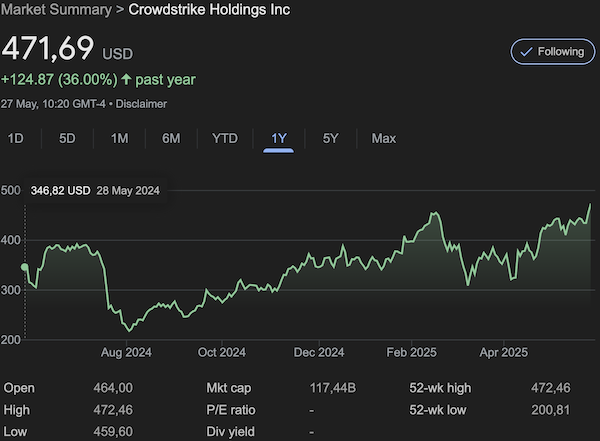Viewport: 600px width, 441px height.
Task: Click the Feb 2025 axis label
Action: tap(411, 352)
